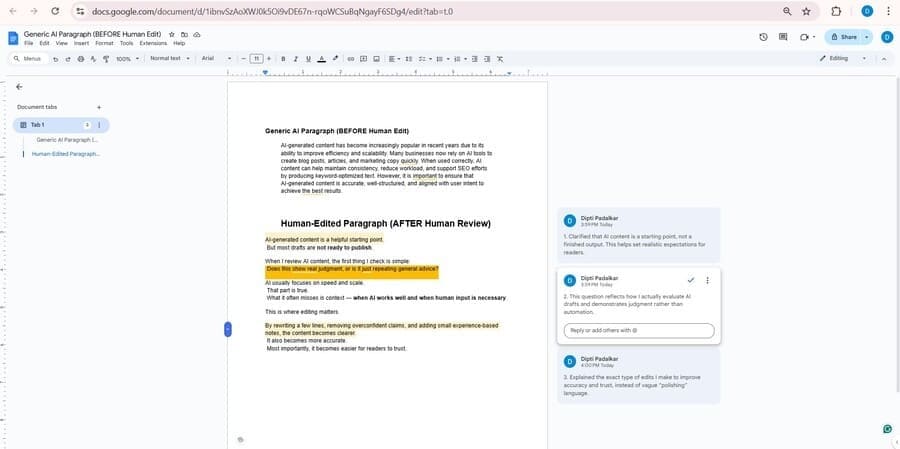
Task: Open comment 3 about exact type of edits
Action: coord(638,377)
